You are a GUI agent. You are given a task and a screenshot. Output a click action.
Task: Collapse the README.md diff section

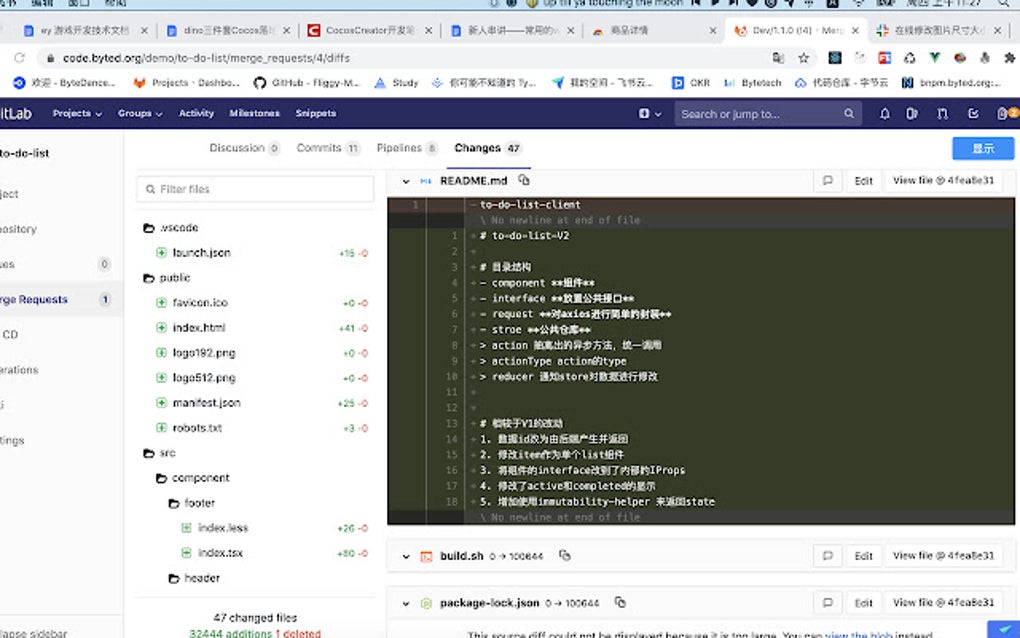coord(406,181)
